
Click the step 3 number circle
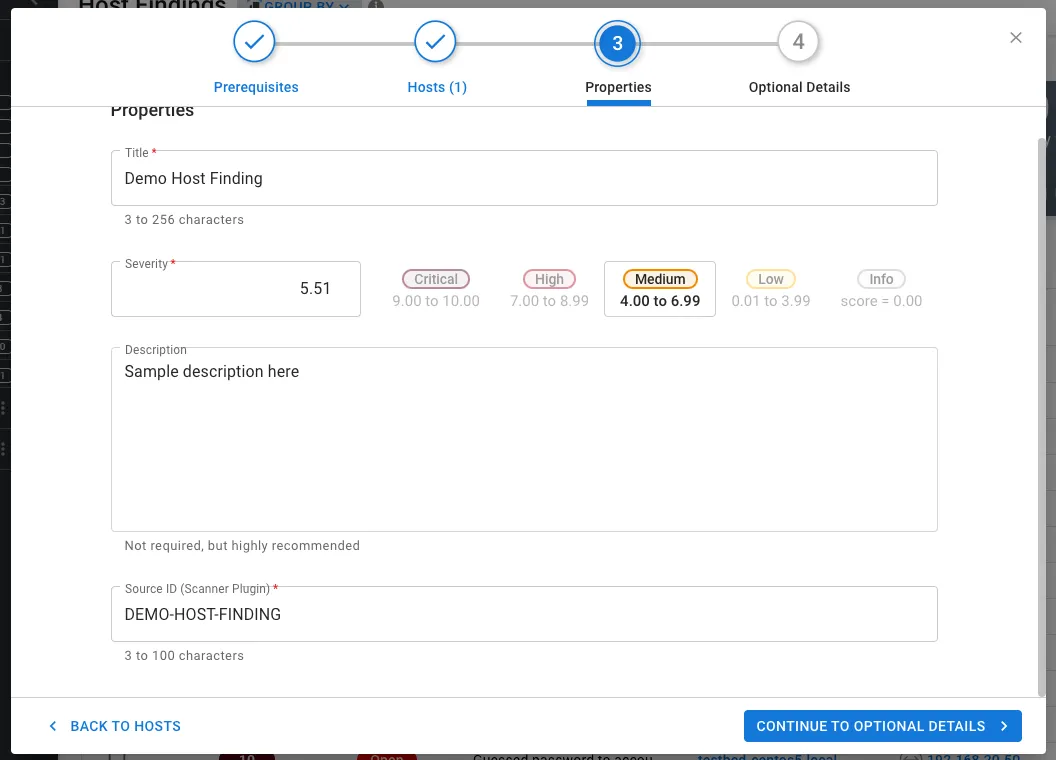pos(617,43)
